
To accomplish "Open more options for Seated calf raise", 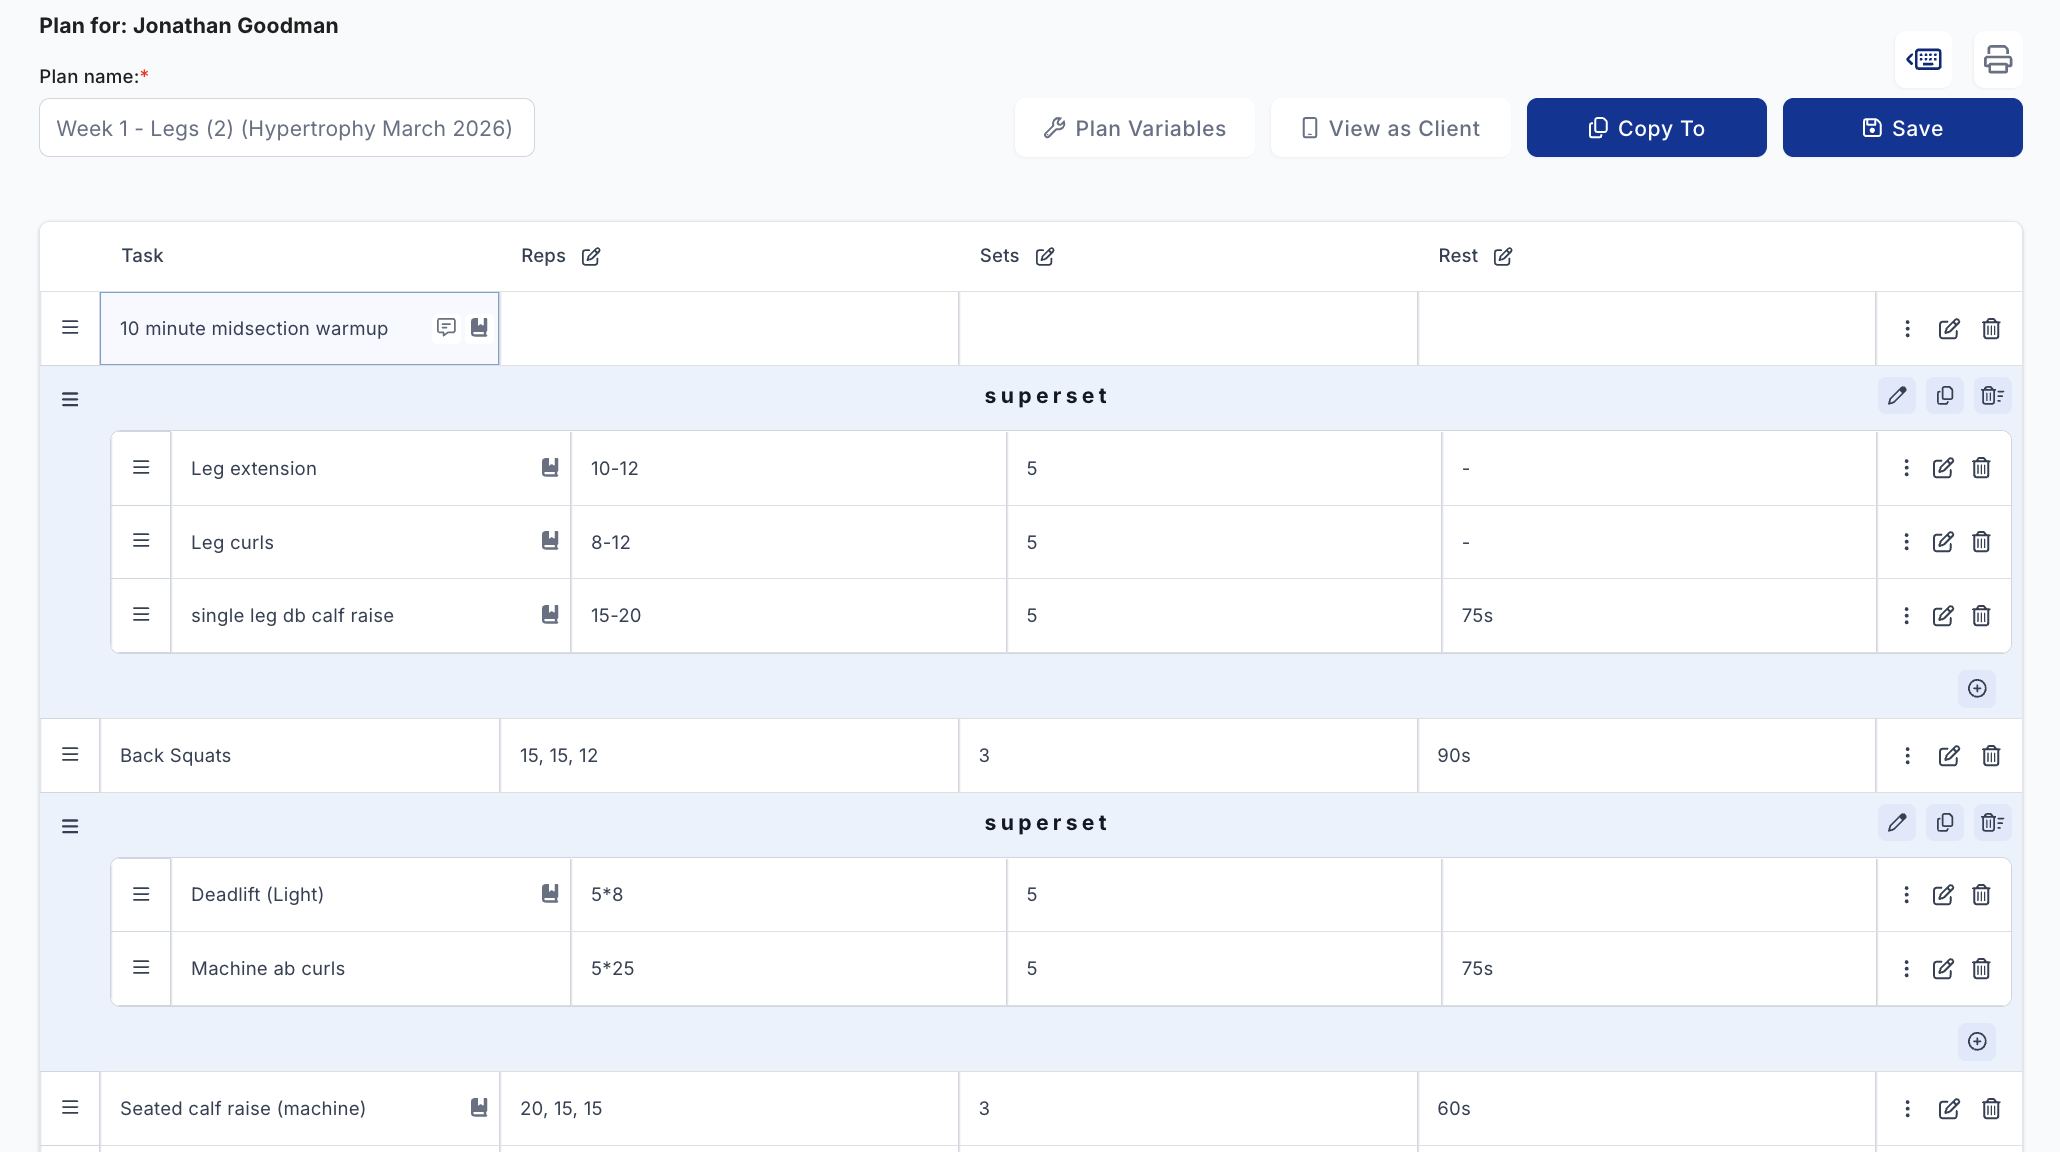I will pos(1907,1109).
